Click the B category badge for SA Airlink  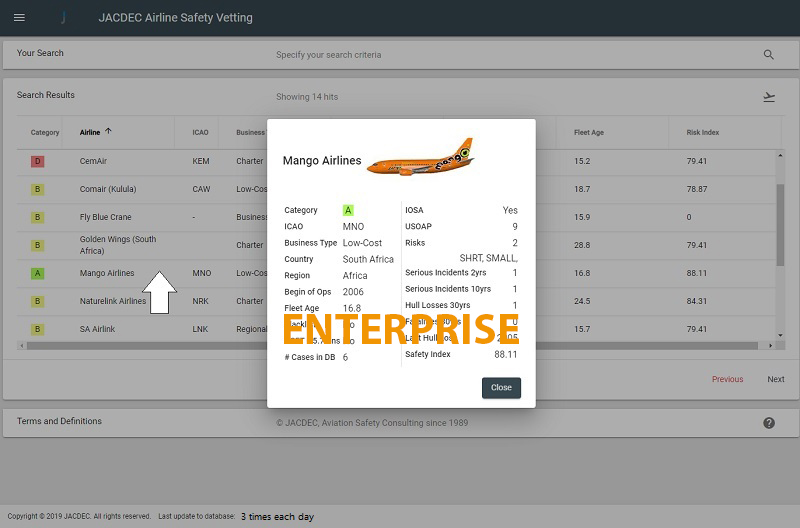point(37,330)
